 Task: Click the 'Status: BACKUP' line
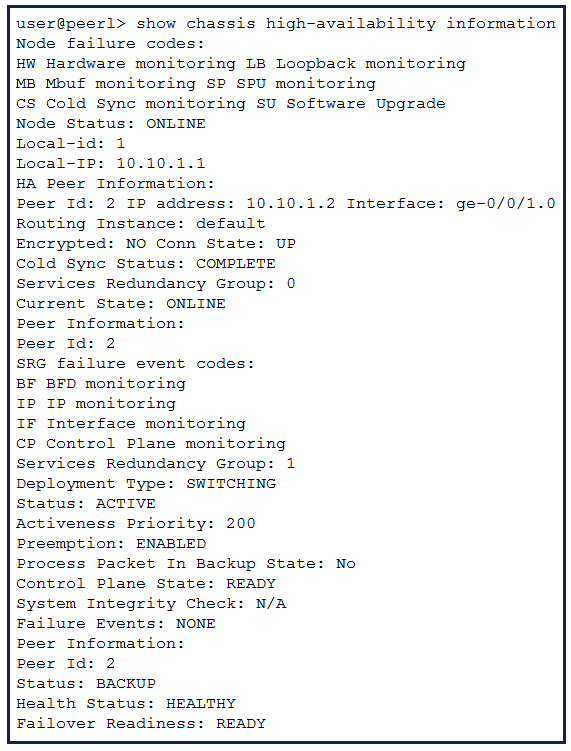coord(86,683)
